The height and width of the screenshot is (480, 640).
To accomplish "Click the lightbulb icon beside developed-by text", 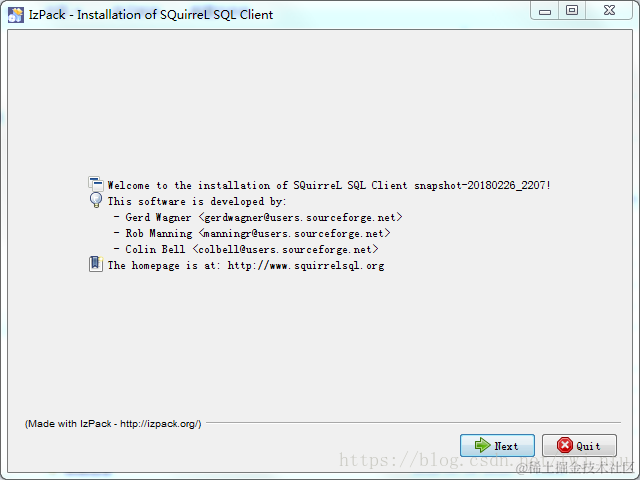I will [x=96, y=200].
